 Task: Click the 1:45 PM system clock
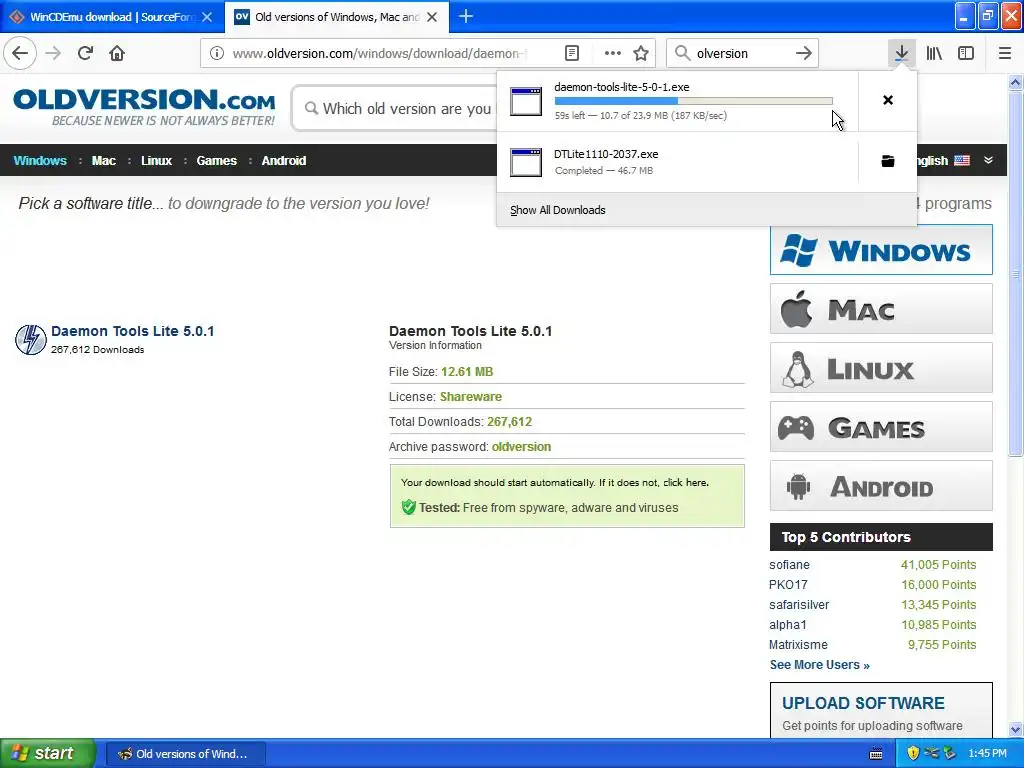[x=987, y=754]
